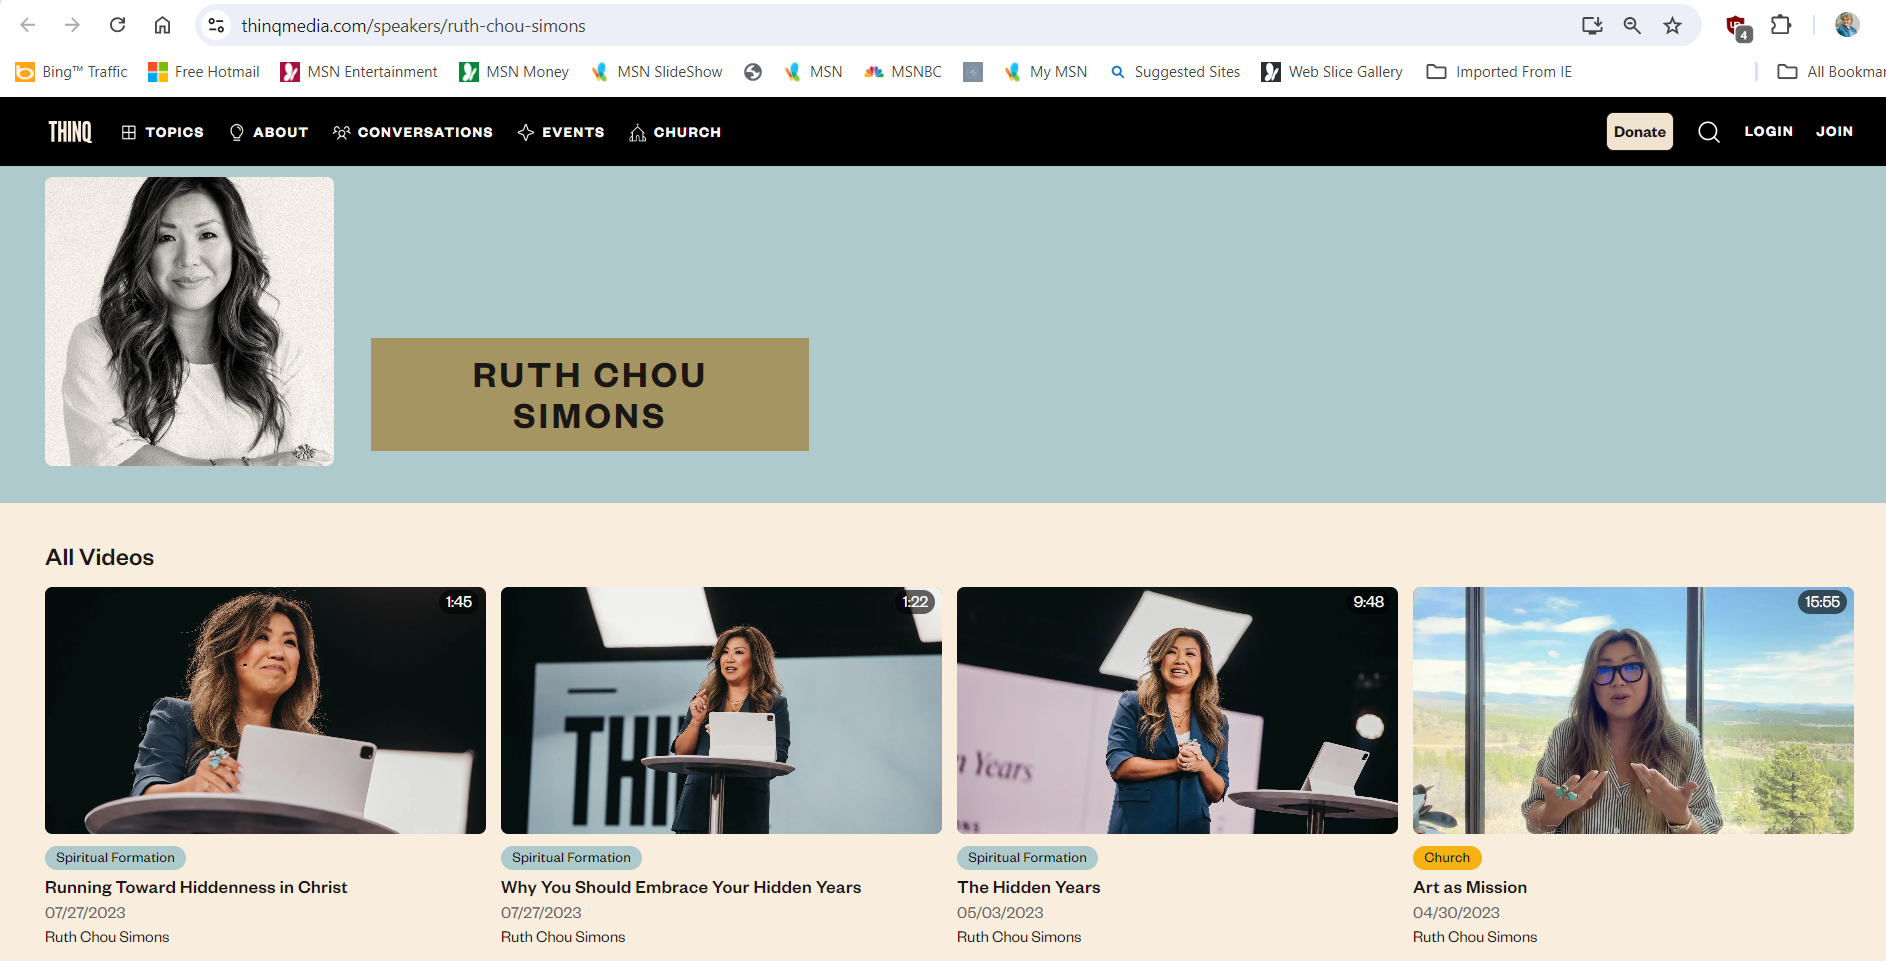Open browser extensions puzzle icon
Screen dimensions: 1886x961
(x=1781, y=25)
